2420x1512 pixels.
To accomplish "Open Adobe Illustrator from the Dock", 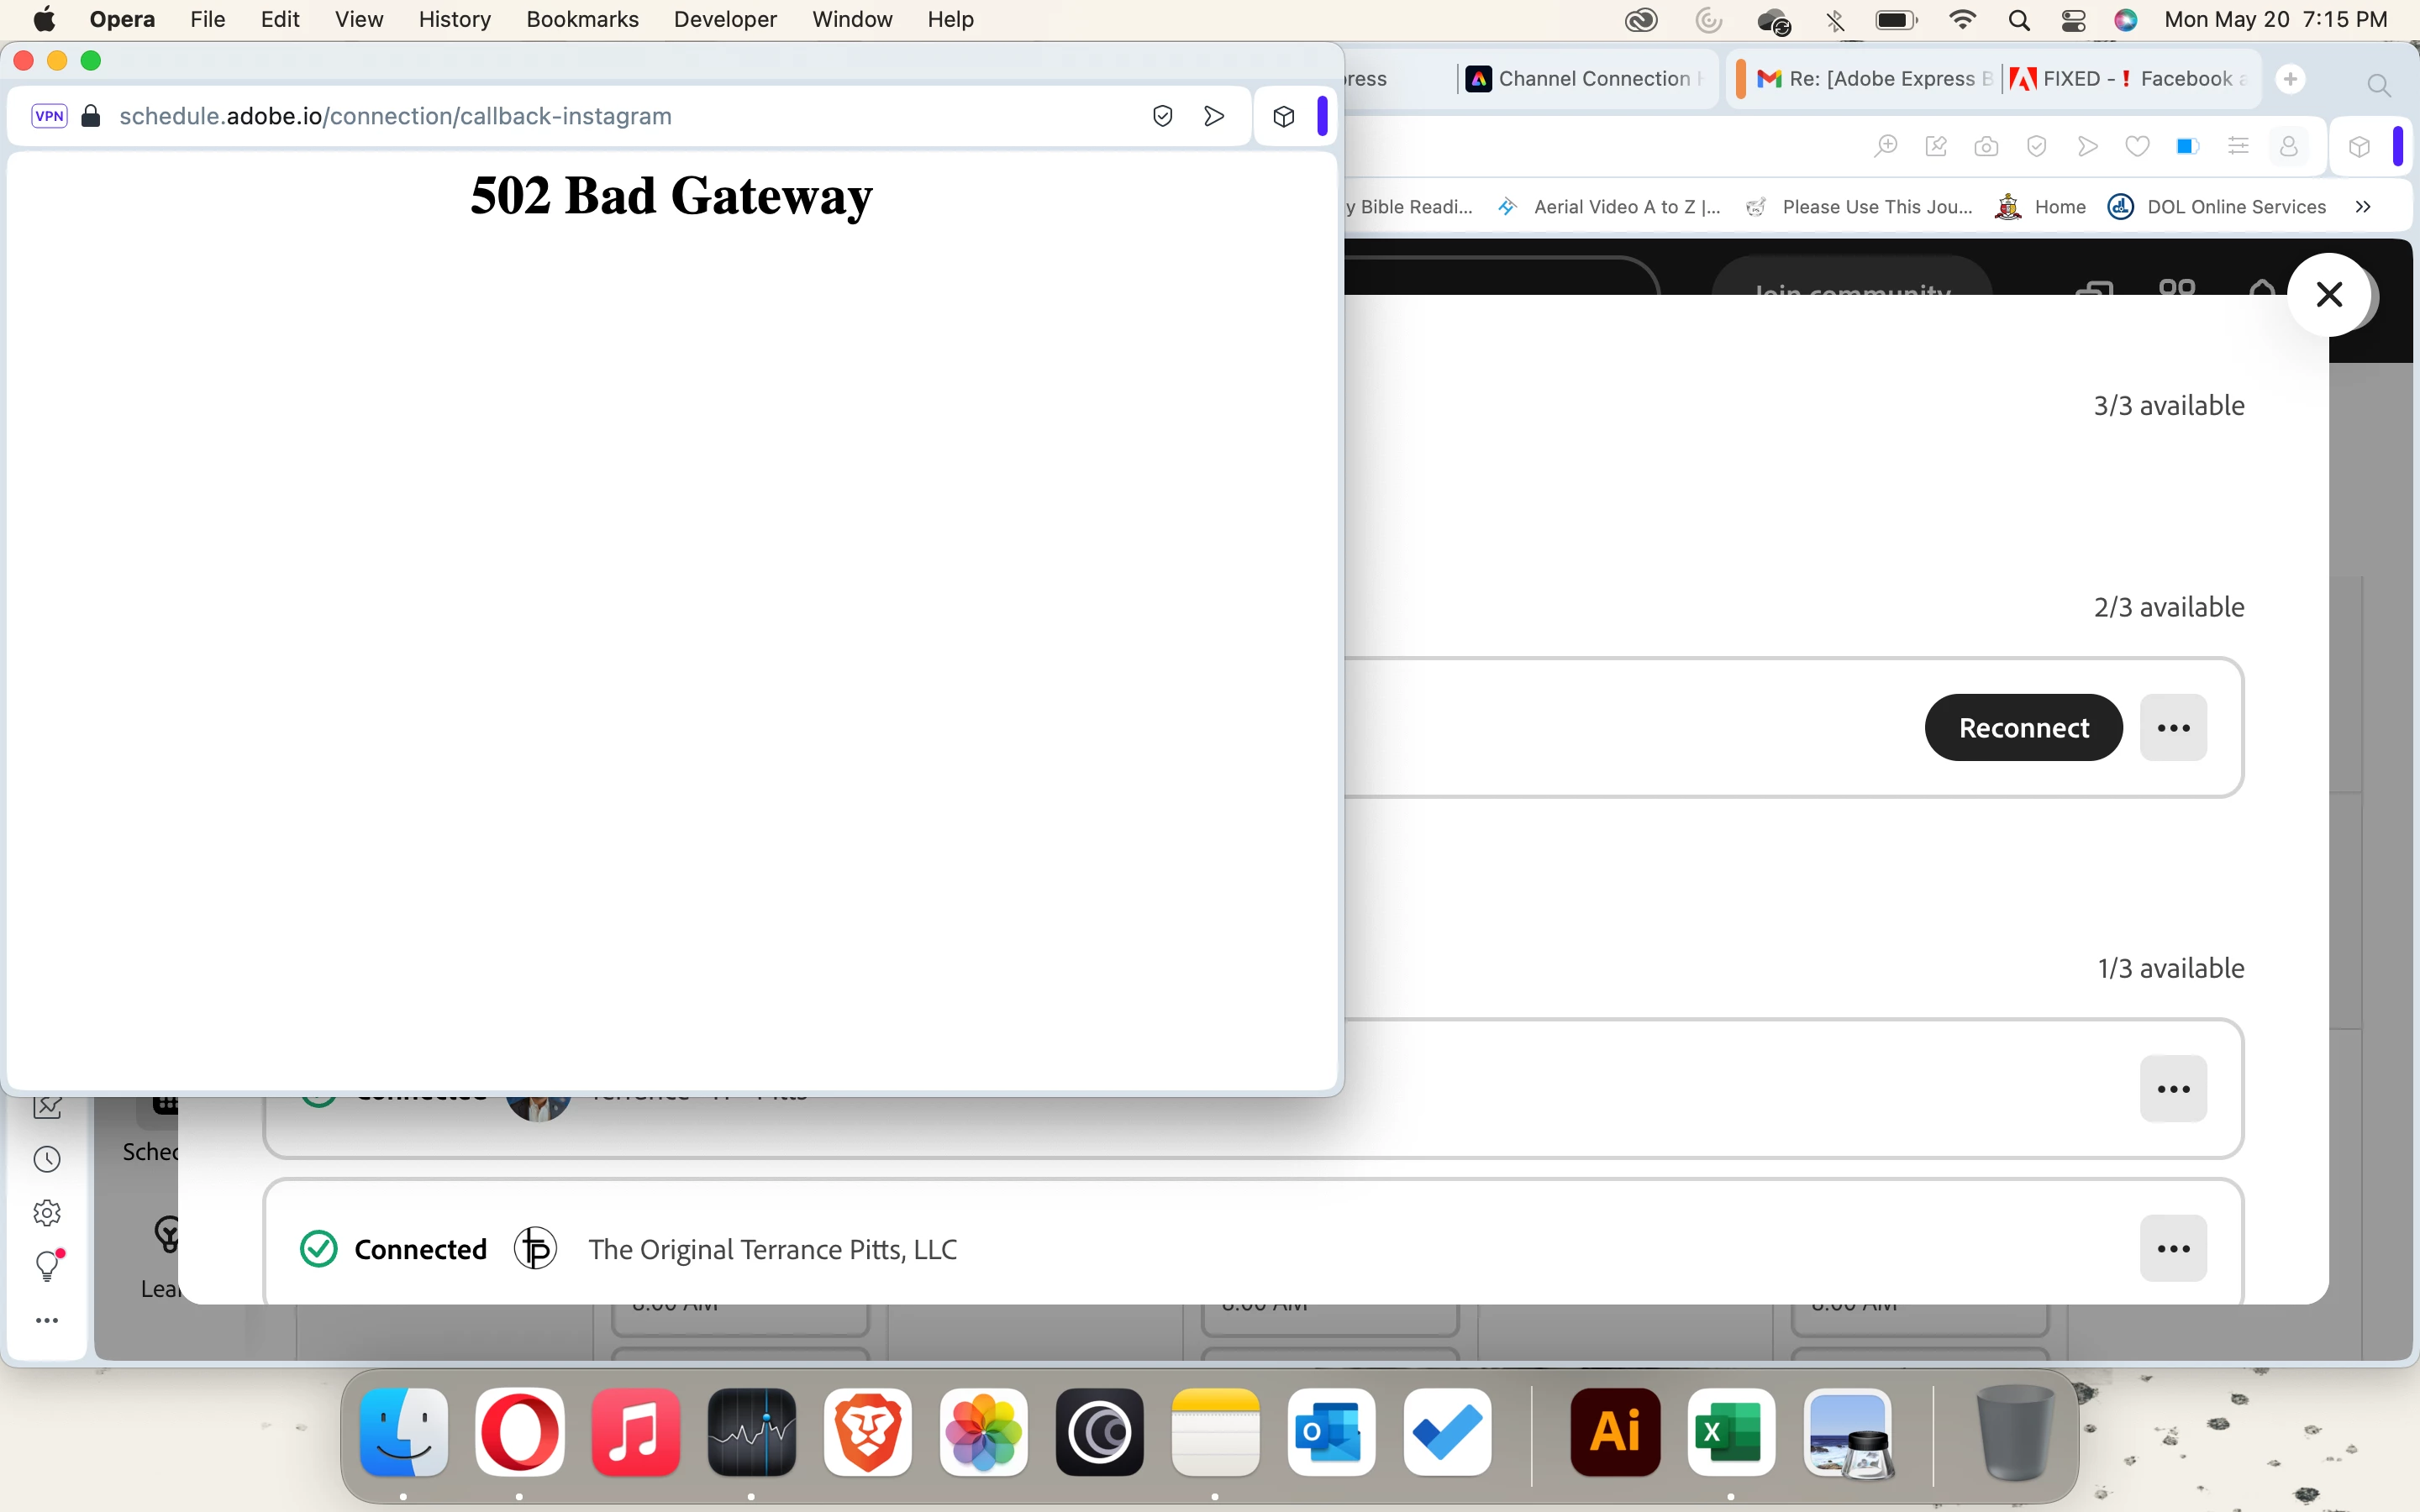I will [x=1615, y=1432].
